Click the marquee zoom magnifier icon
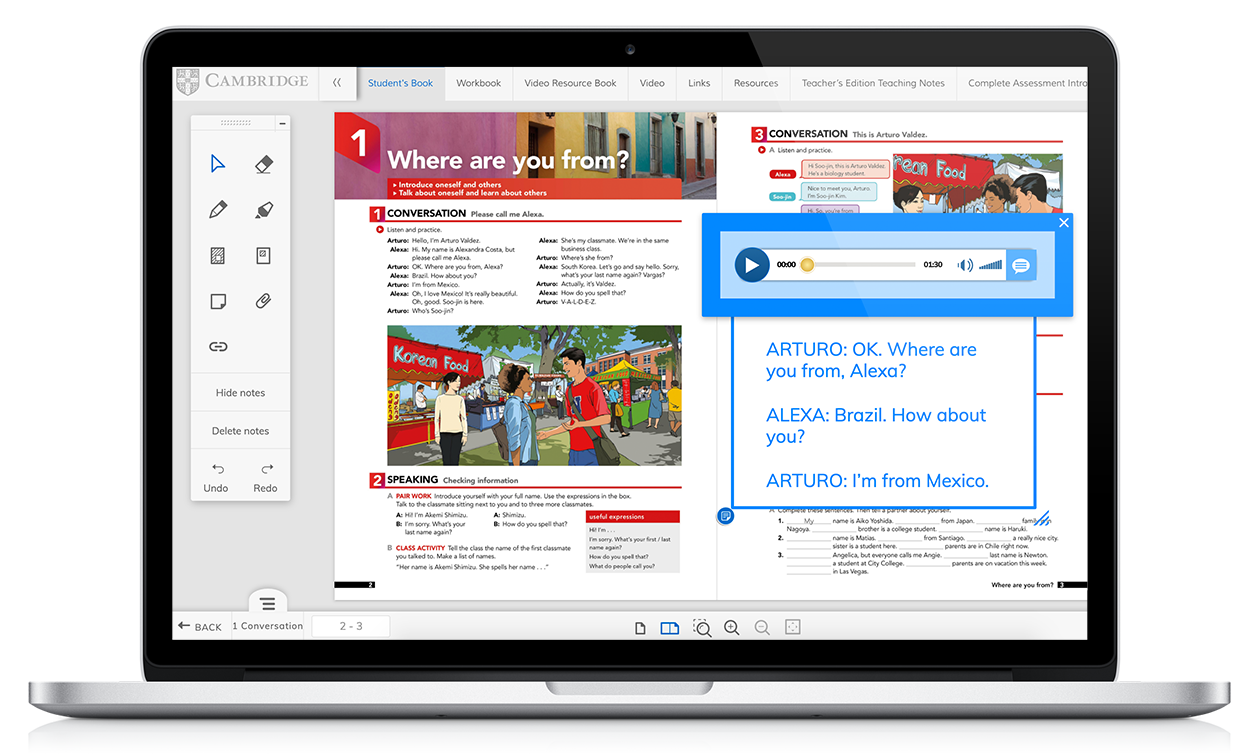The height and width of the screenshot is (756, 1260). click(702, 628)
